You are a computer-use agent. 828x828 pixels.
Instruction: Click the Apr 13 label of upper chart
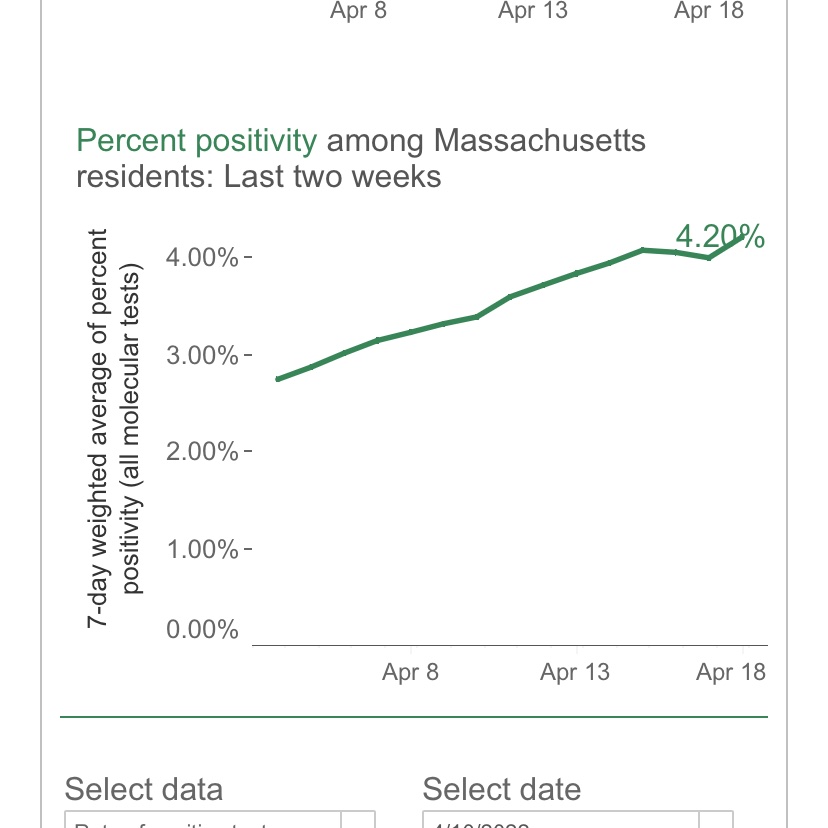(x=533, y=11)
